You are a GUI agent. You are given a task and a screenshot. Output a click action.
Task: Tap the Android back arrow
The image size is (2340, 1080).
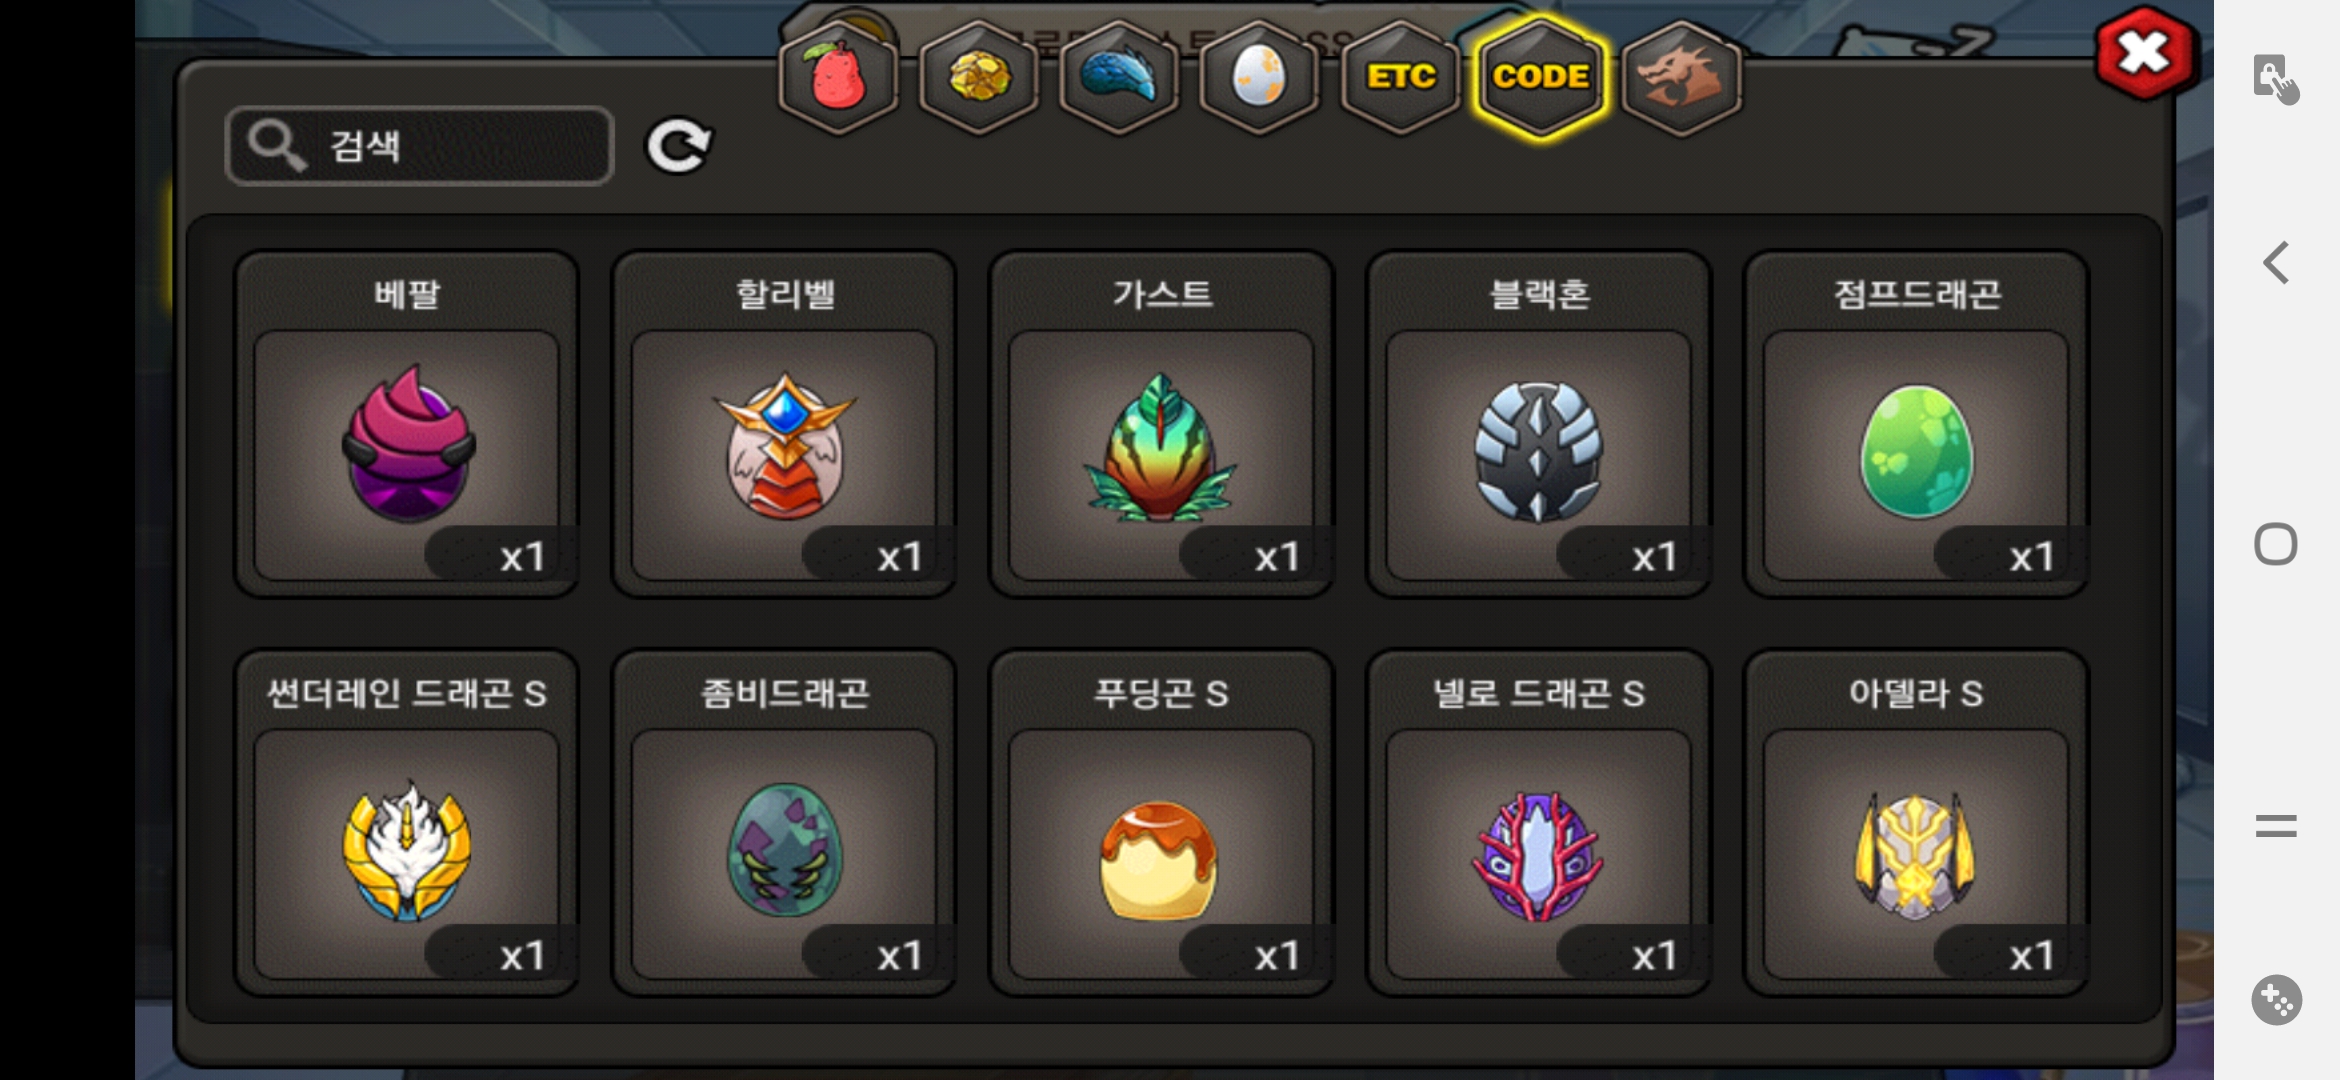tap(2276, 263)
